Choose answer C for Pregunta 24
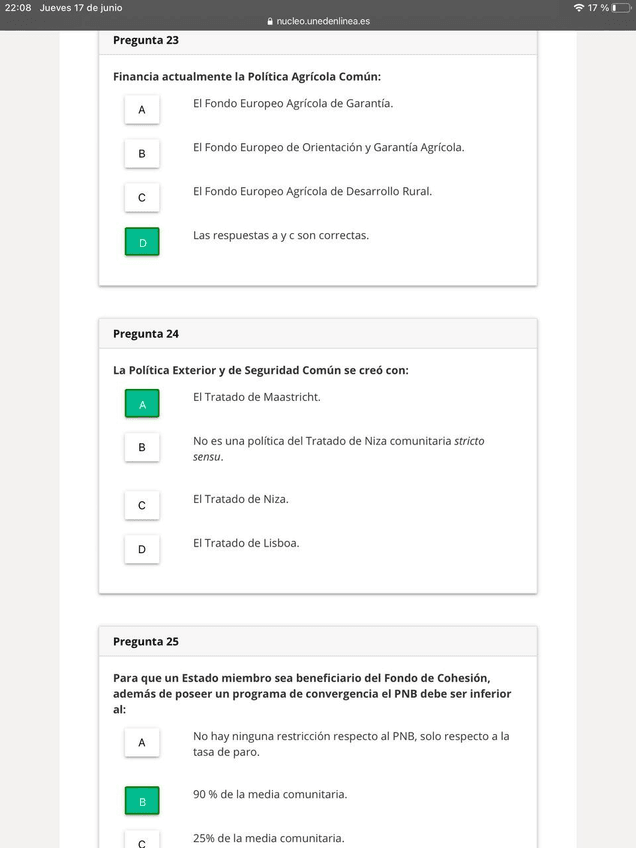The width and height of the screenshot is (636, 848). point(142,505)
